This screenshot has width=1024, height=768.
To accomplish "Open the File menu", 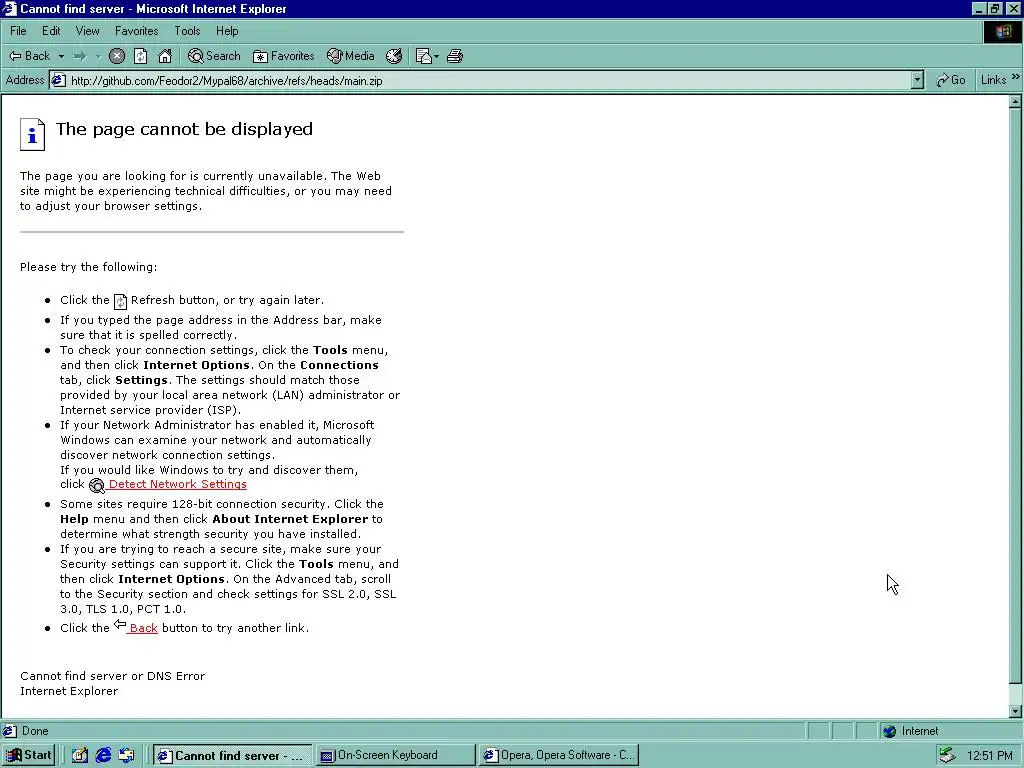I will (x=18, y=31).
